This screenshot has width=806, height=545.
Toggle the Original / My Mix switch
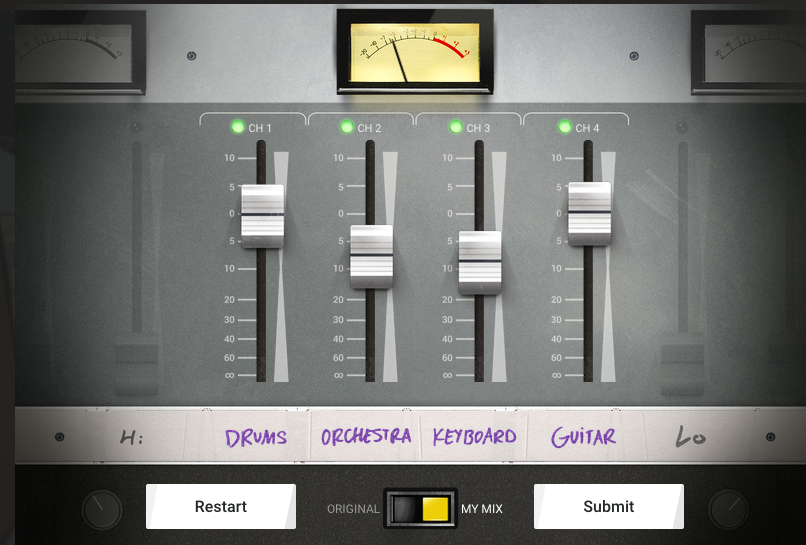pyautogui.click(x=420, y=508)
